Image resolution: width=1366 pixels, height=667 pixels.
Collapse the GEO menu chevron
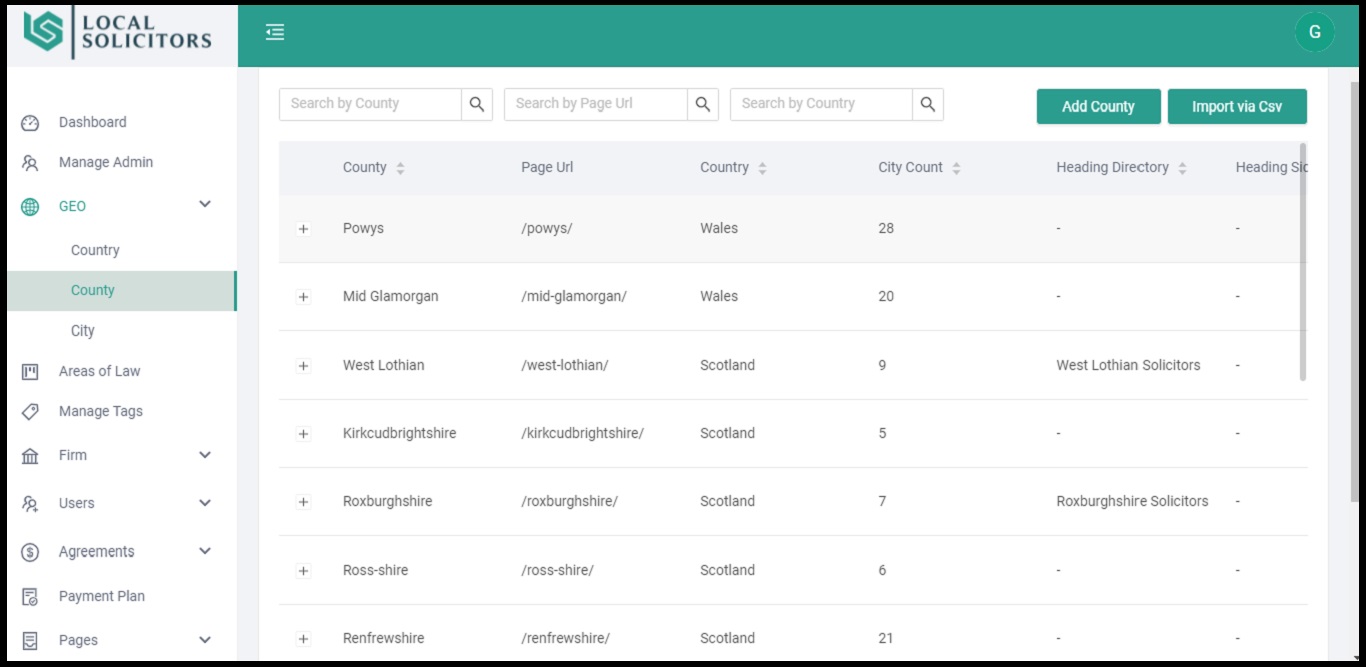point(205,205)
